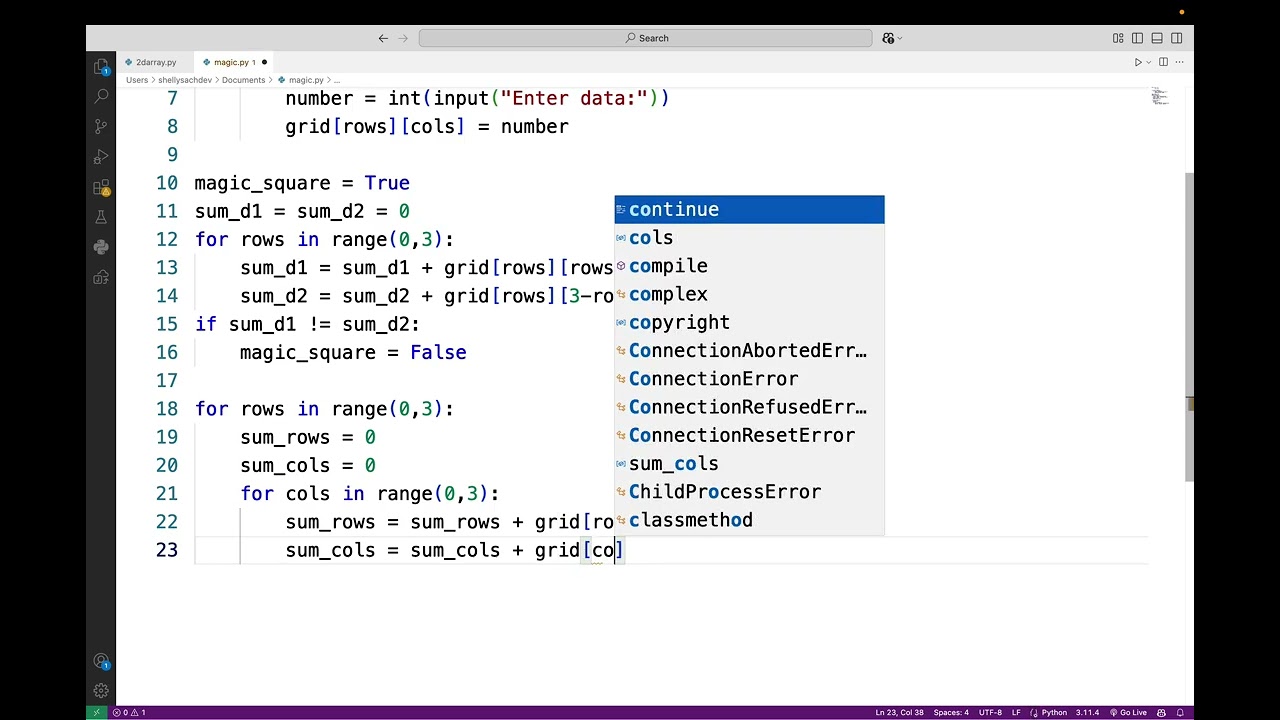1280x720 pixels.
Task: Select the Users breadcrumb
Action: point(137,80)
